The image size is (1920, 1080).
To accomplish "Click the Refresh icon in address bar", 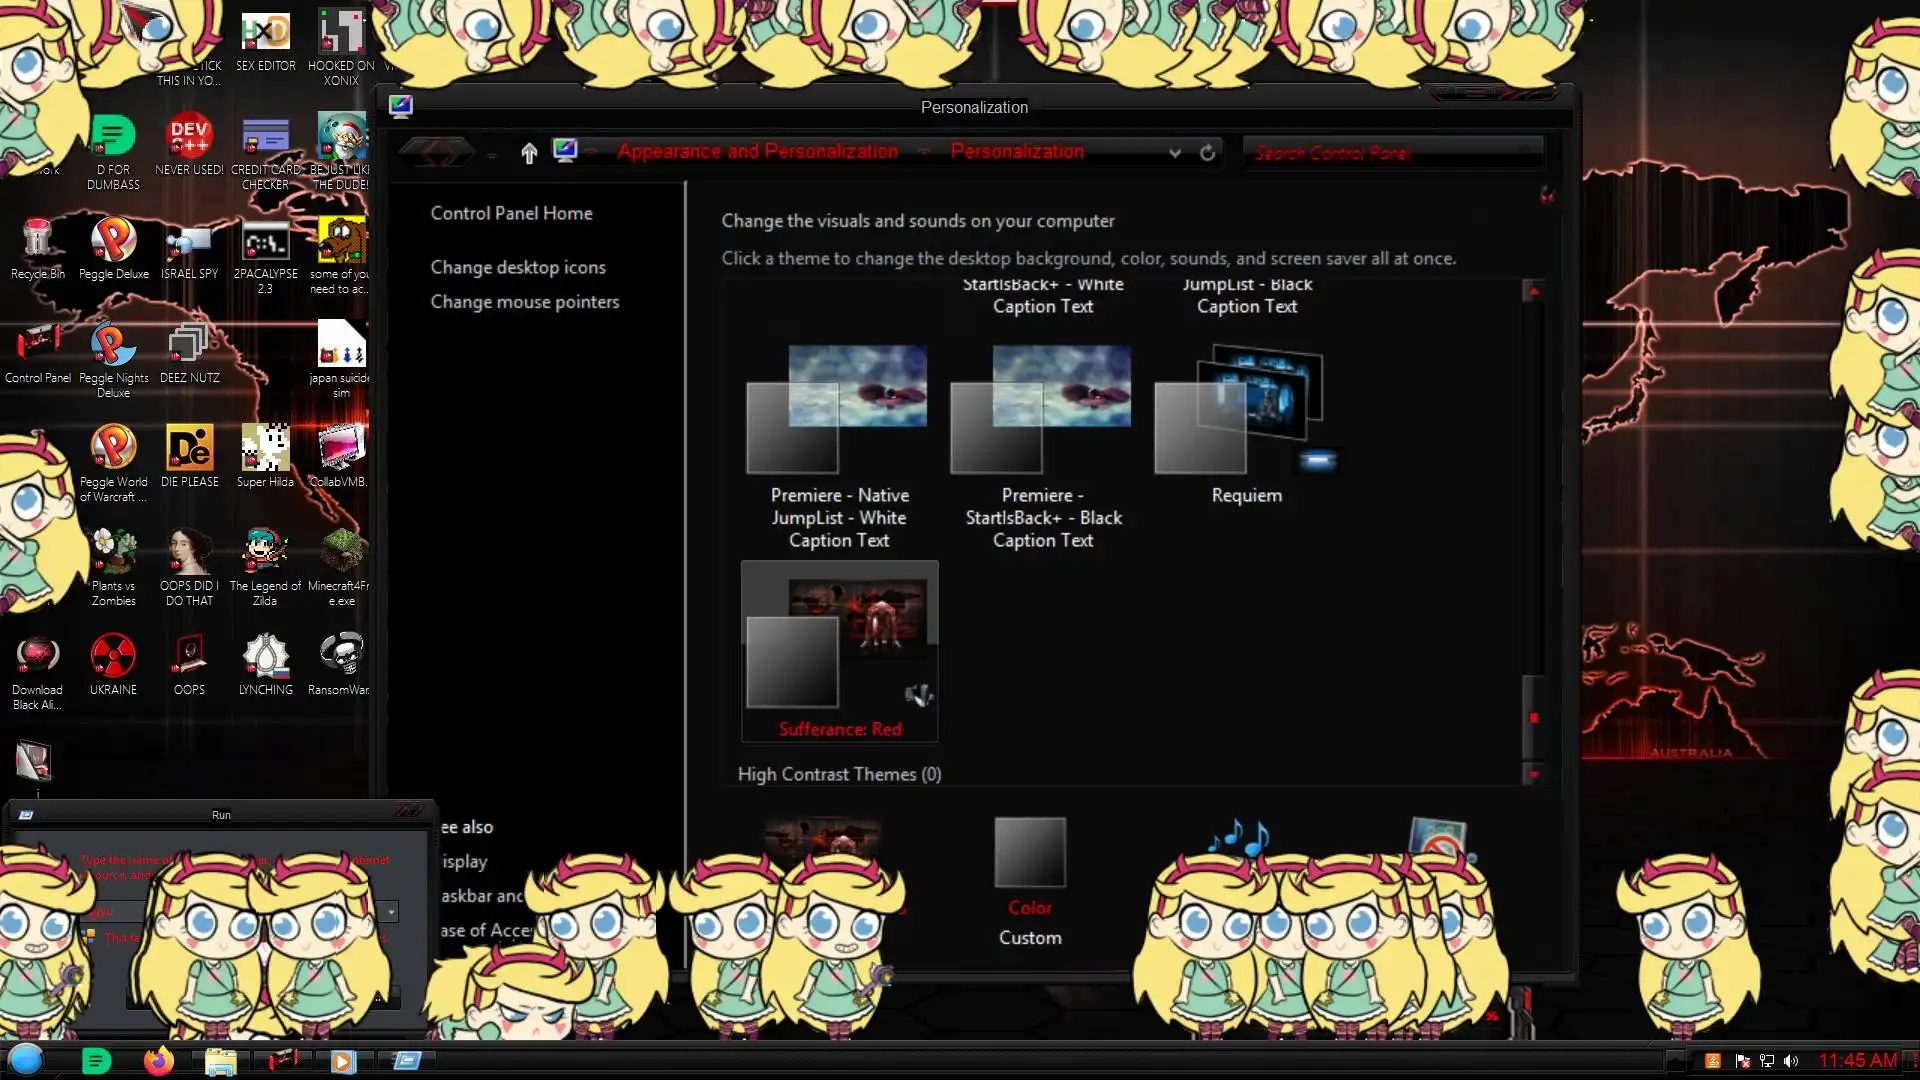I will click(x=1207, y=153).
